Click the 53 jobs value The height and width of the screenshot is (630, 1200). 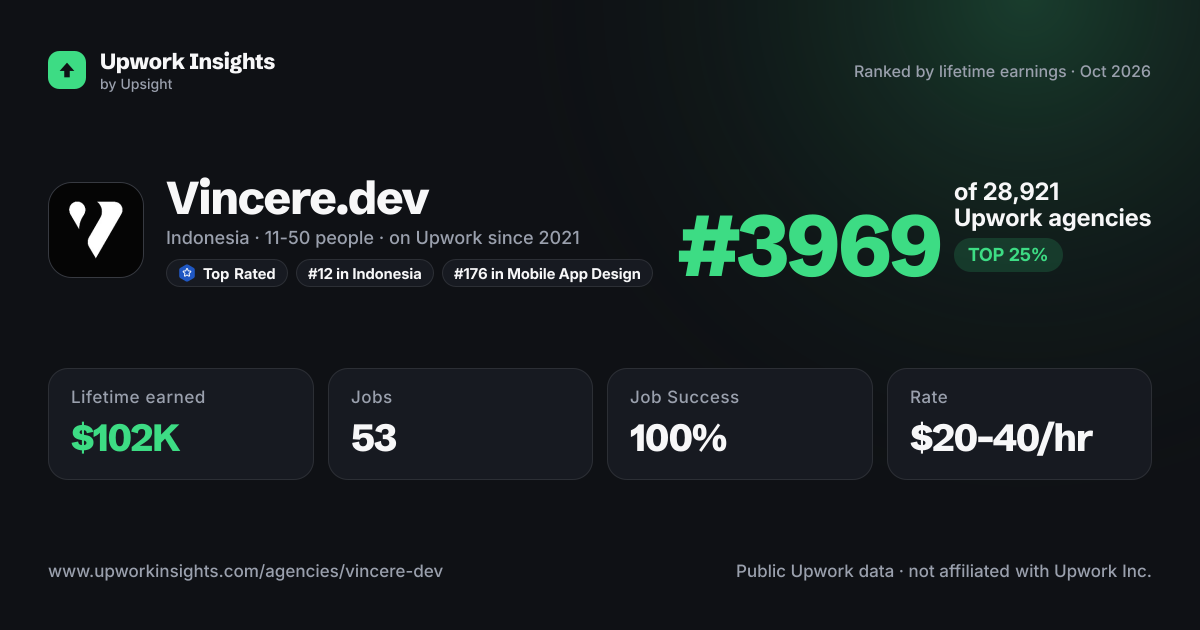click(374, 438)
